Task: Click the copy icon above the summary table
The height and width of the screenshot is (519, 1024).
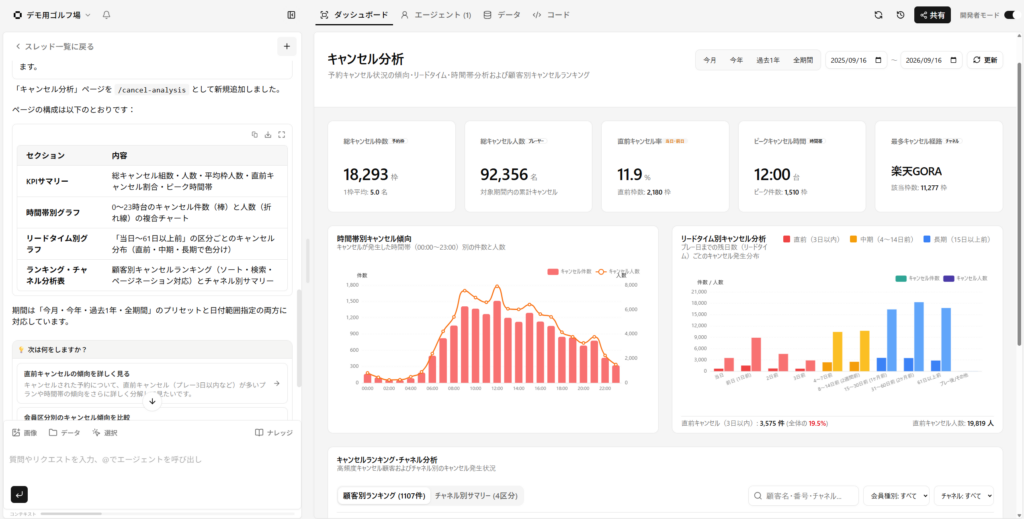Action: [x=255, y=134]
